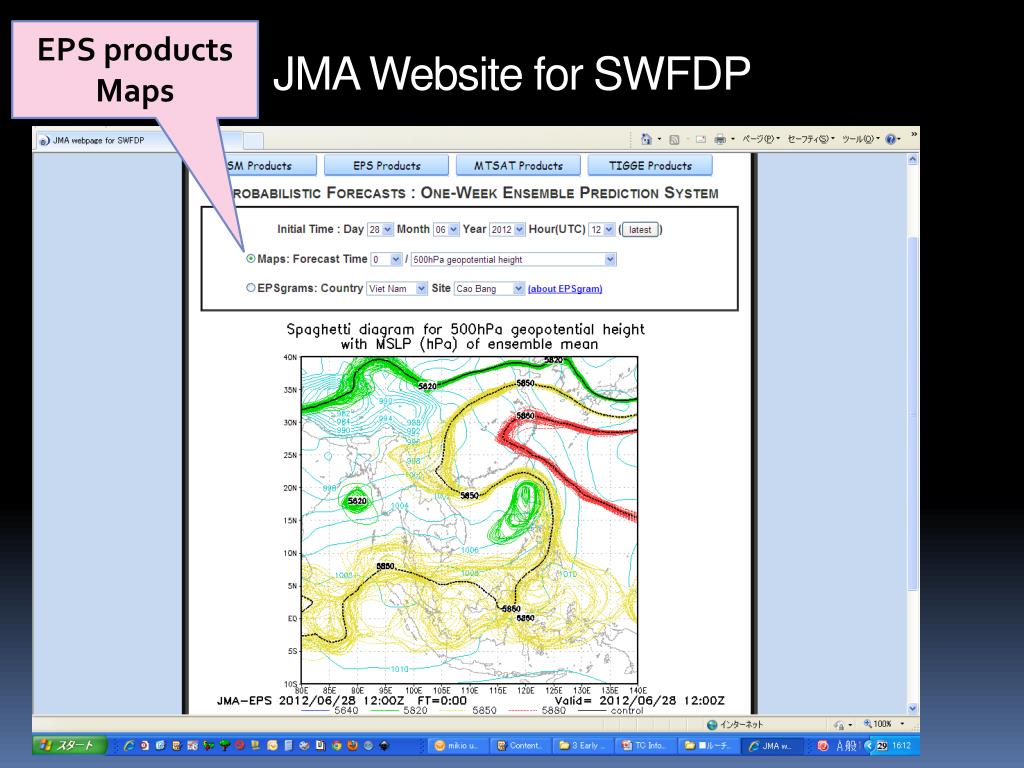The width and height of the screenshot is (1024, 768).
Task: Click the green tree quick launch icon
Action: point(224,745)
